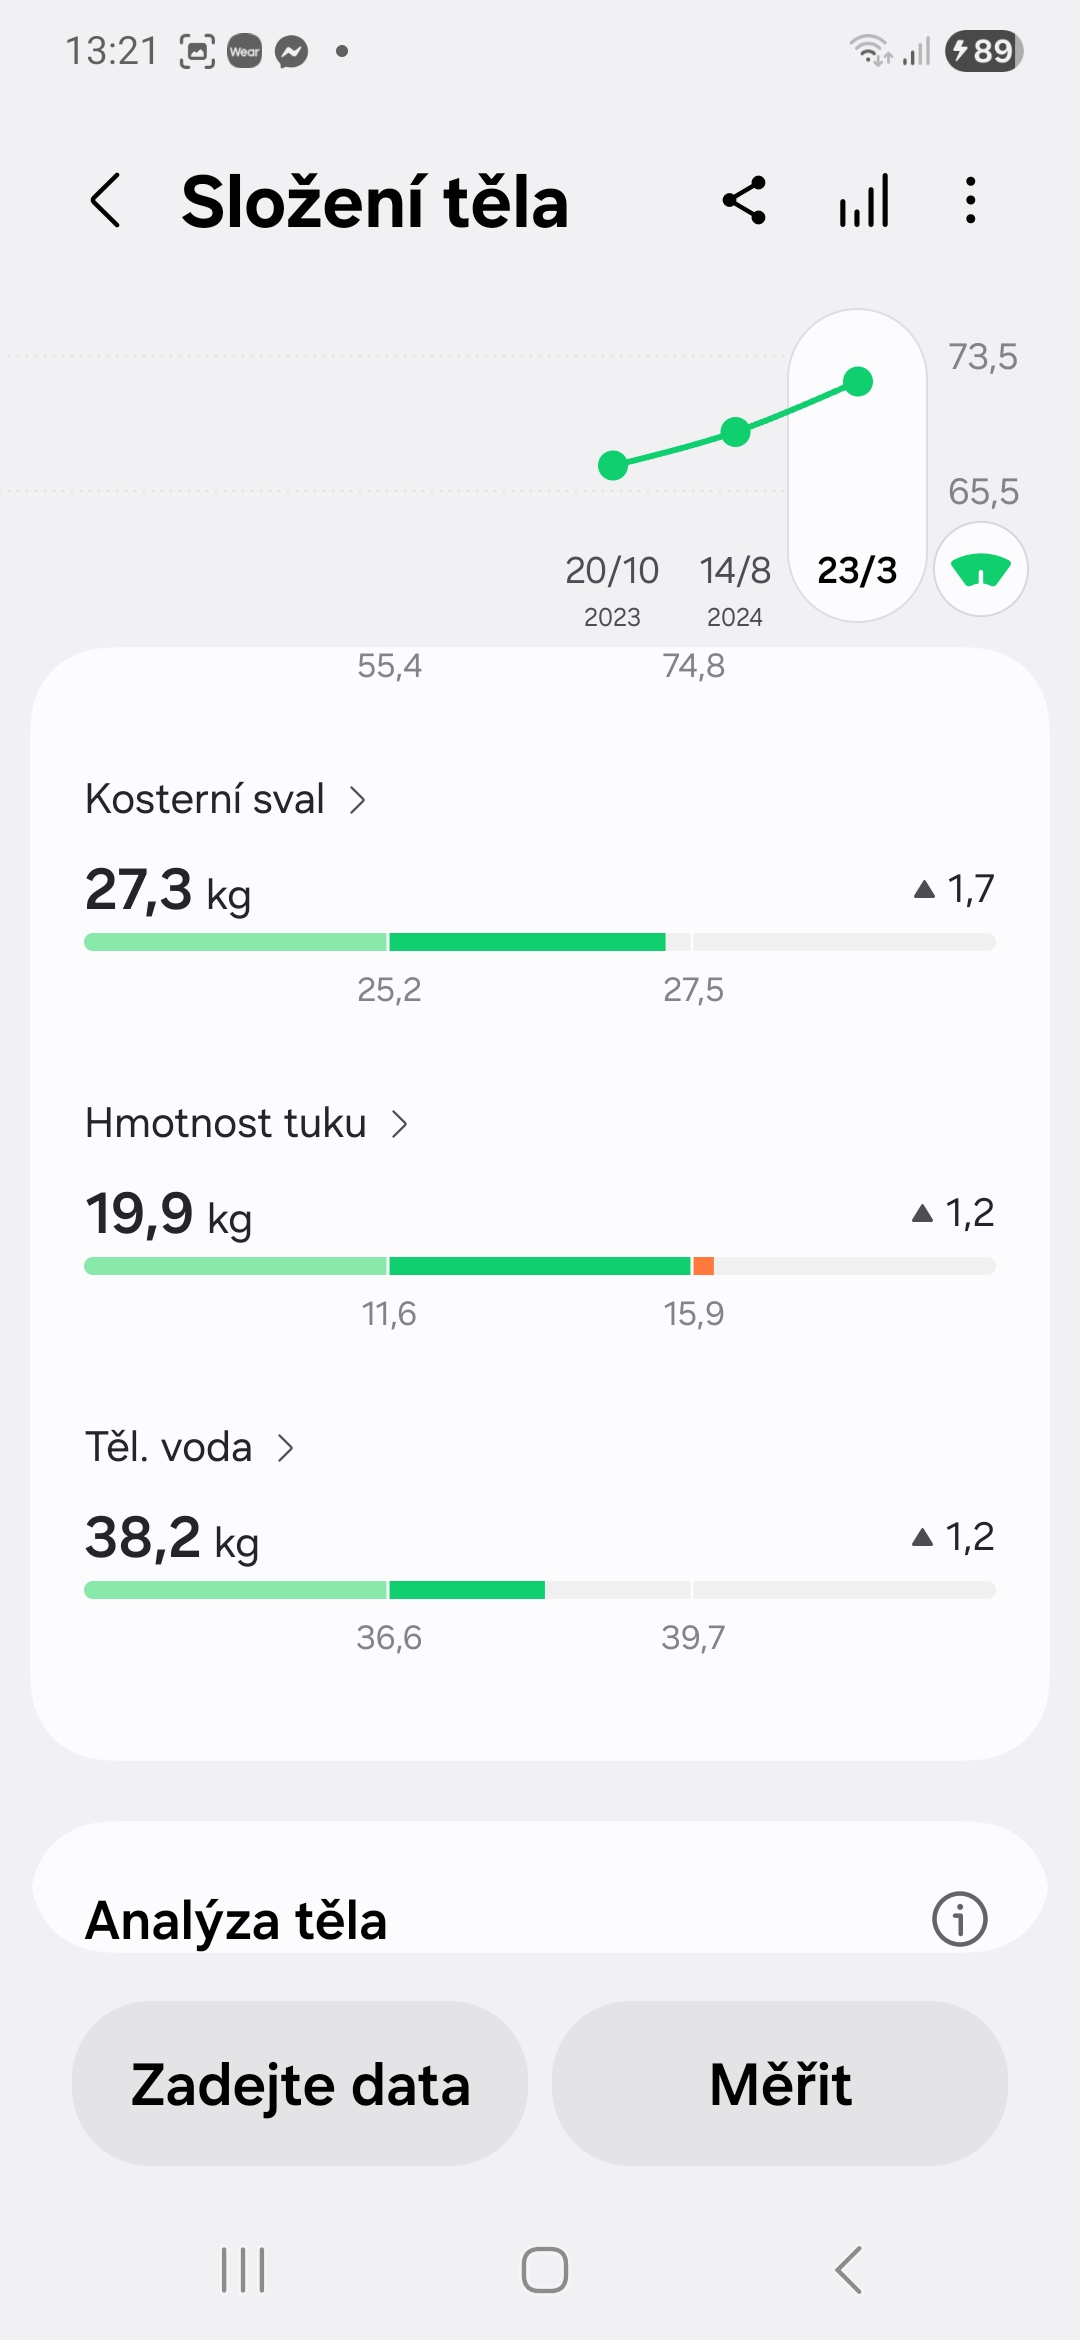Open the three-dot more options menu

click(970, 201)
